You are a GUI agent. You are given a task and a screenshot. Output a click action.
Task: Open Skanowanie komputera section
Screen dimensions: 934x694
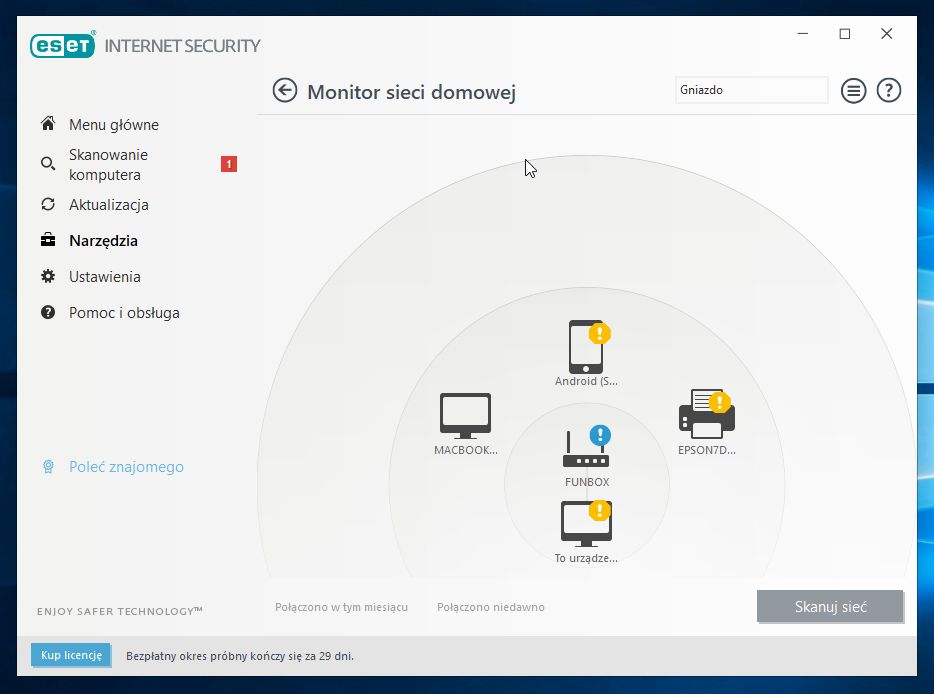point(108,164)
